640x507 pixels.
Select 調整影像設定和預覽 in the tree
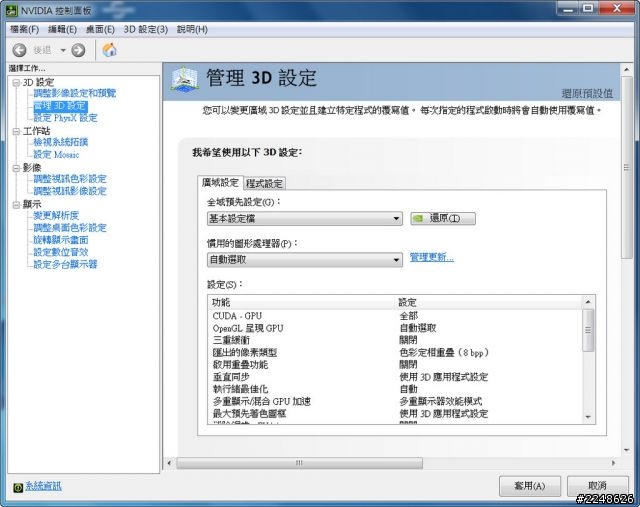(74, 93)
